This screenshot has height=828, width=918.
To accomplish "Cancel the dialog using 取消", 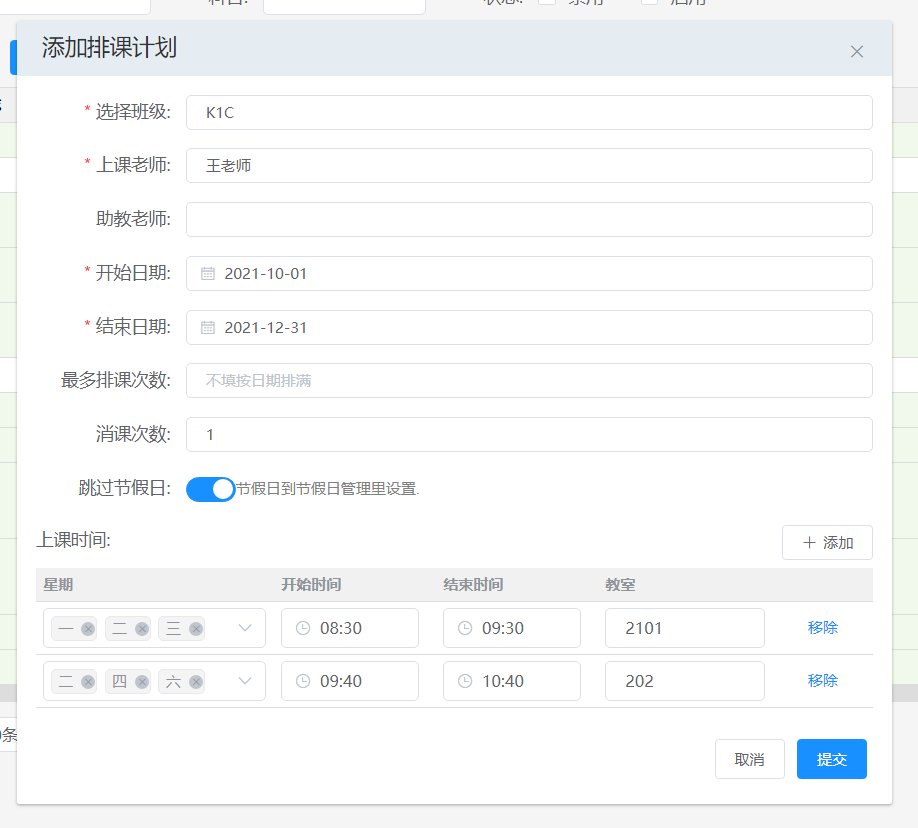I will [749, 759].
